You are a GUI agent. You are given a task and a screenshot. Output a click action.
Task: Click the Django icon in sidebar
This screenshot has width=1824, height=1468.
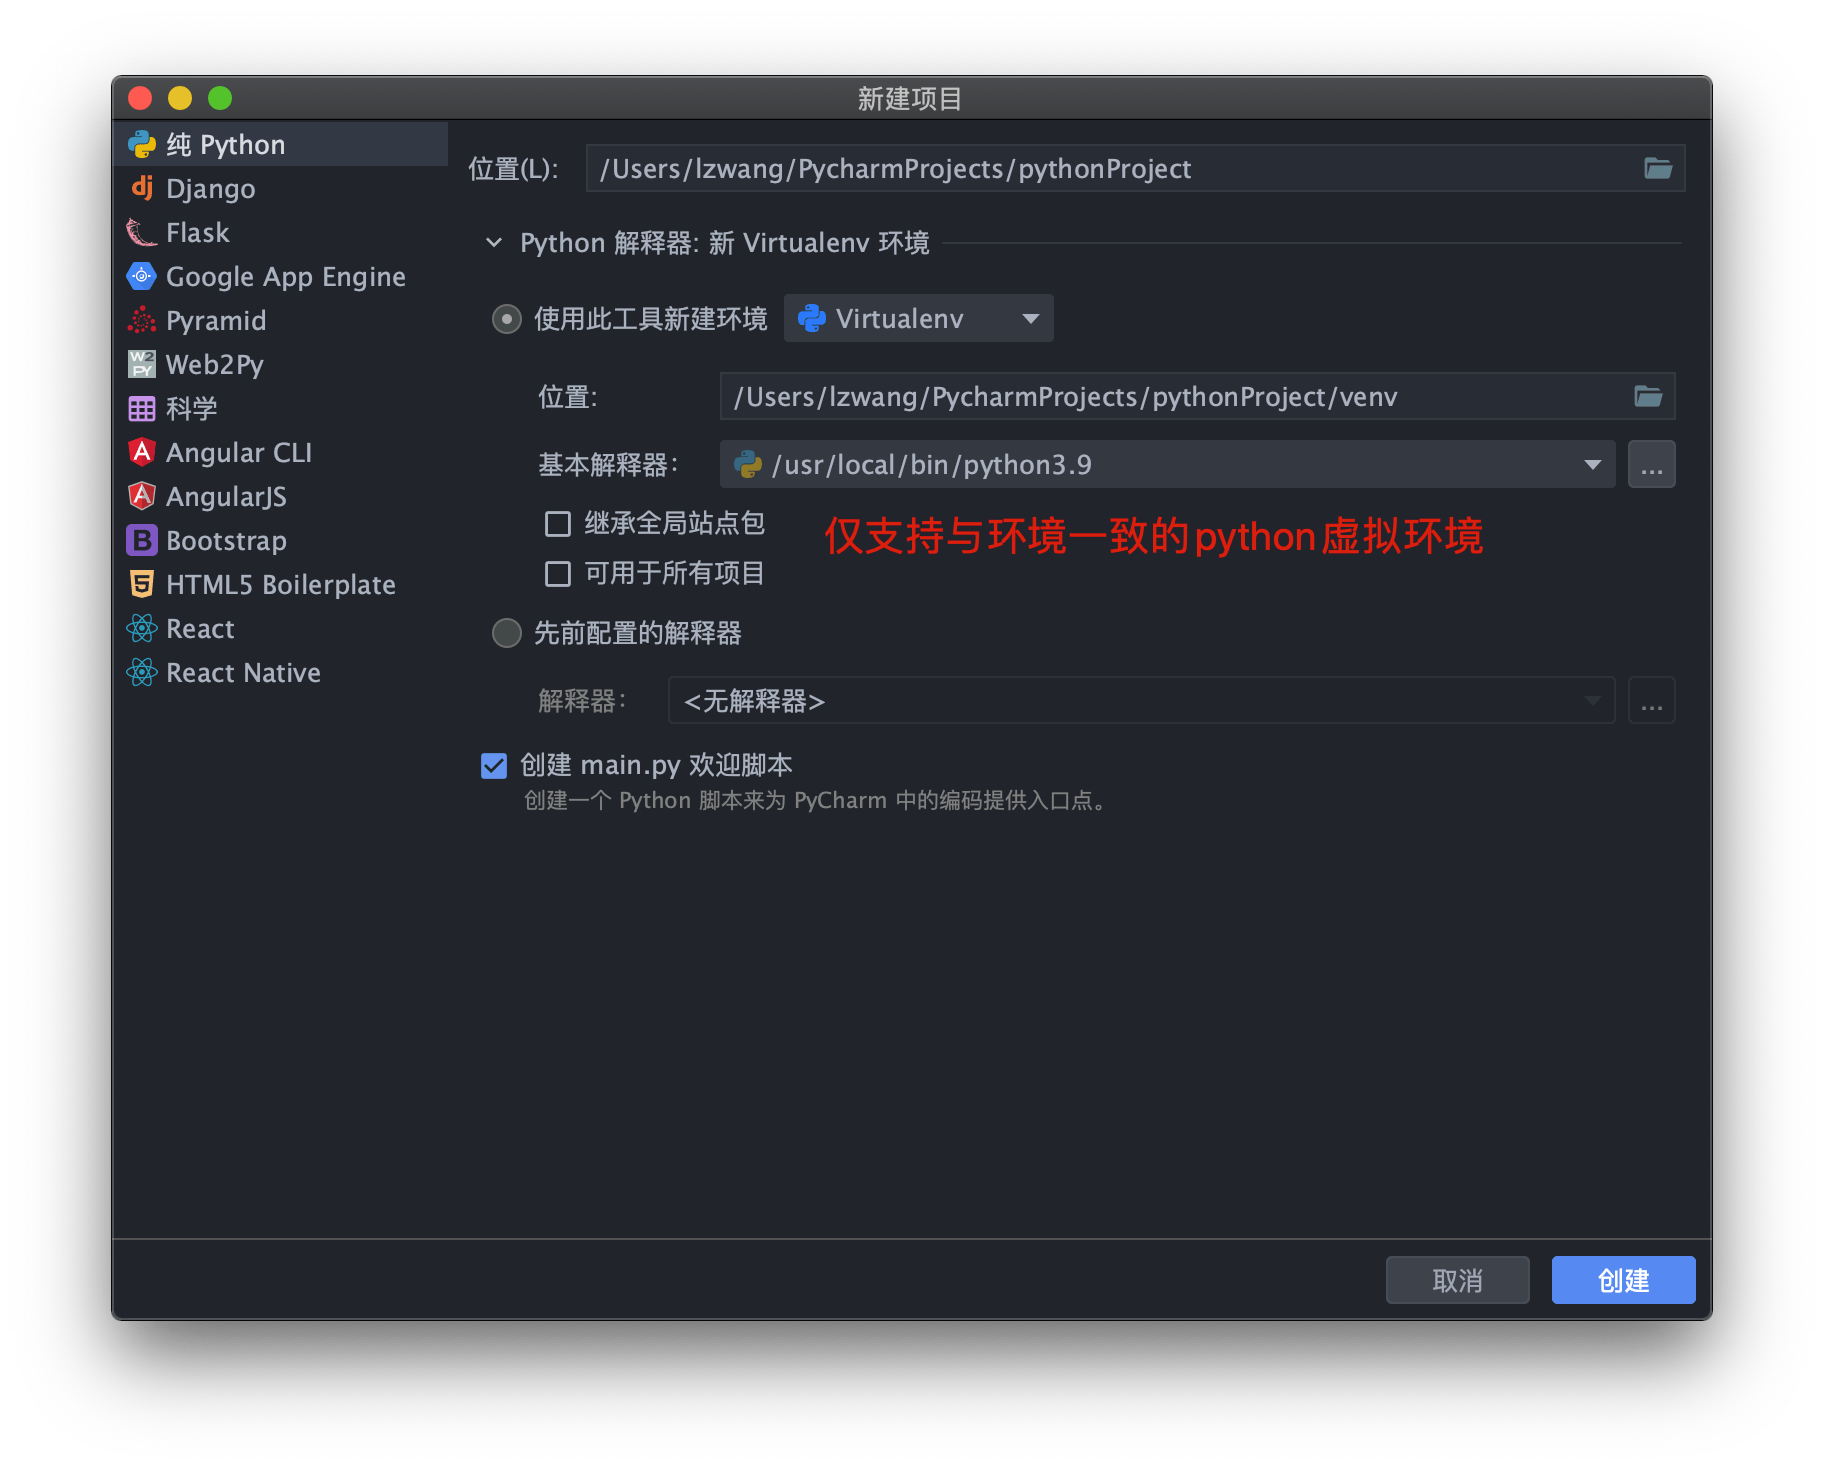(x=142, y=188)
